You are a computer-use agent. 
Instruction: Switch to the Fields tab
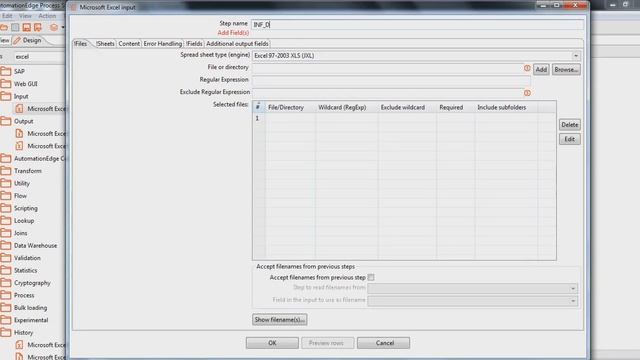(x=194, y=44)
